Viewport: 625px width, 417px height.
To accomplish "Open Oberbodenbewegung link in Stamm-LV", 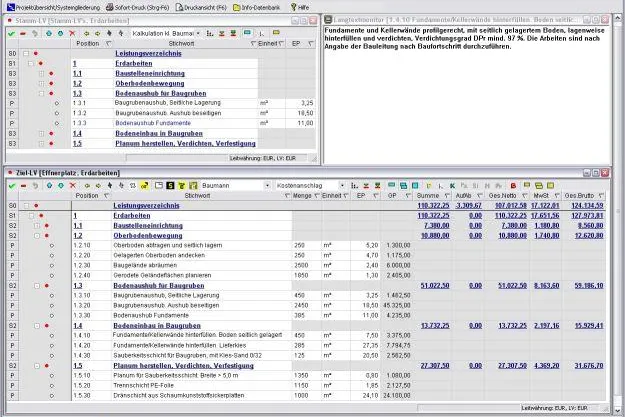I will tap(150, 83).
